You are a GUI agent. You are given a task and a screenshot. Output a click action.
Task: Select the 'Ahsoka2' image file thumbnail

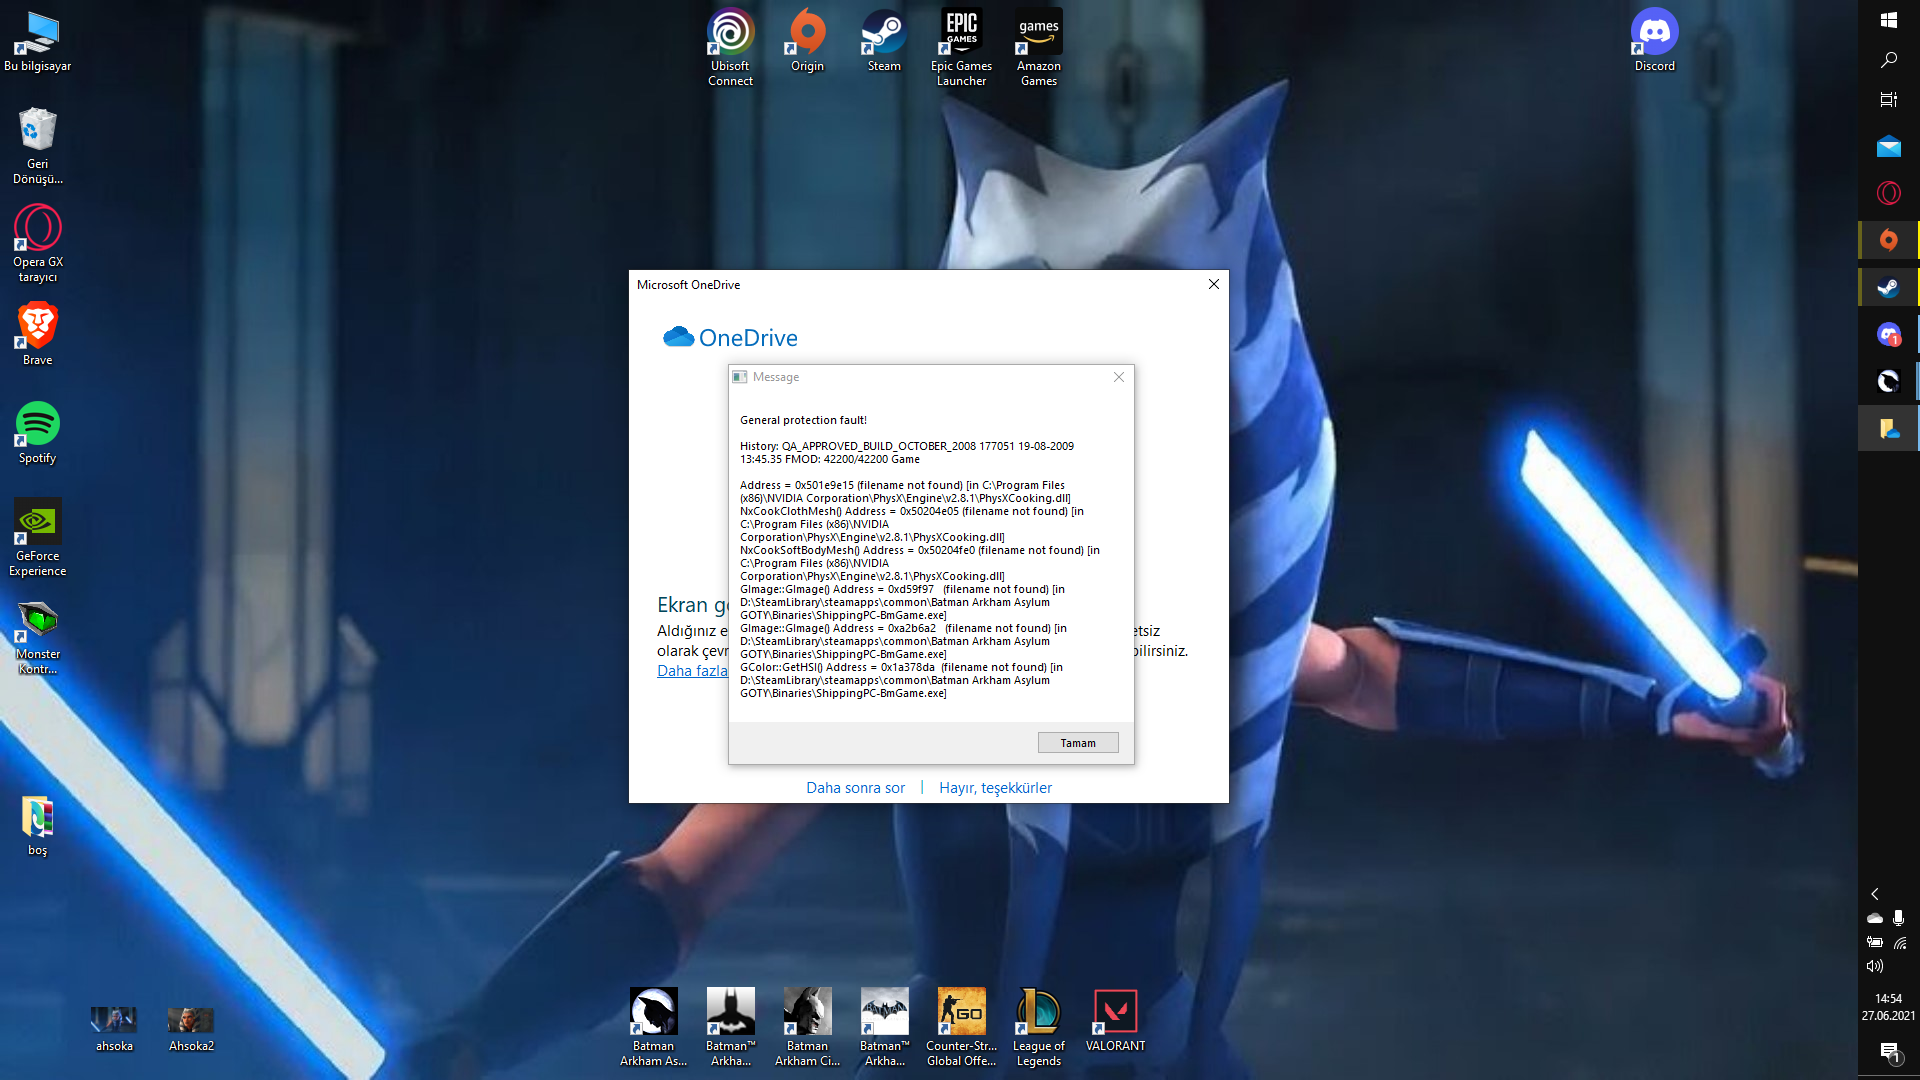191,1029
